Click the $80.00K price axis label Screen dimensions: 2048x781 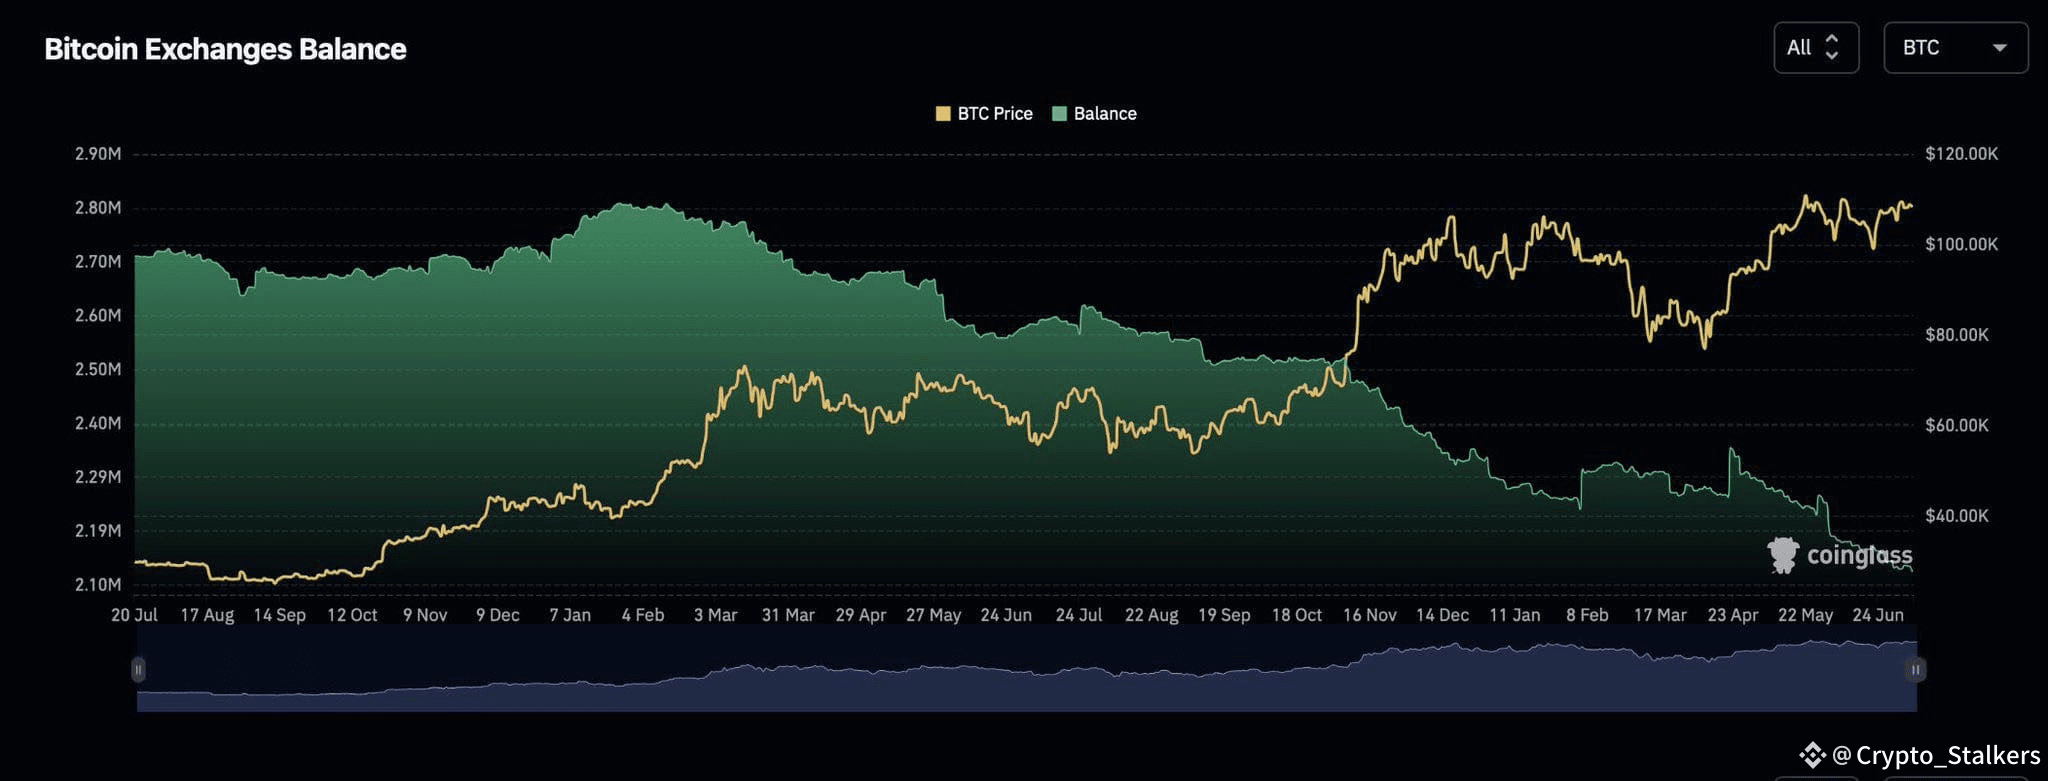pyautogui.click(x=1957, y=335)
